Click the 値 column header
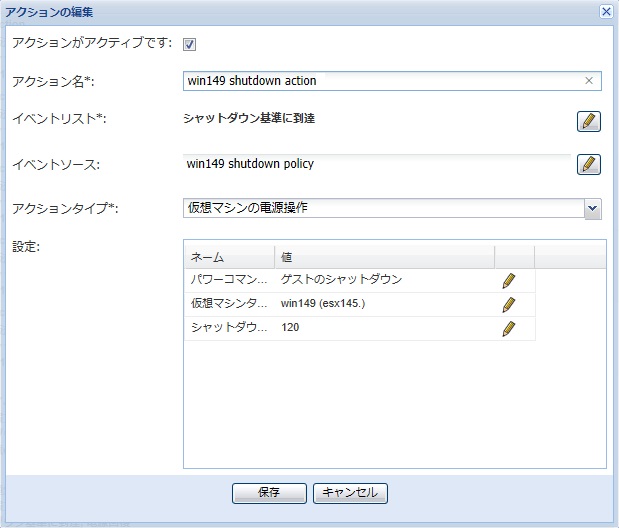619x528 pixels. [x=384, y=257]
